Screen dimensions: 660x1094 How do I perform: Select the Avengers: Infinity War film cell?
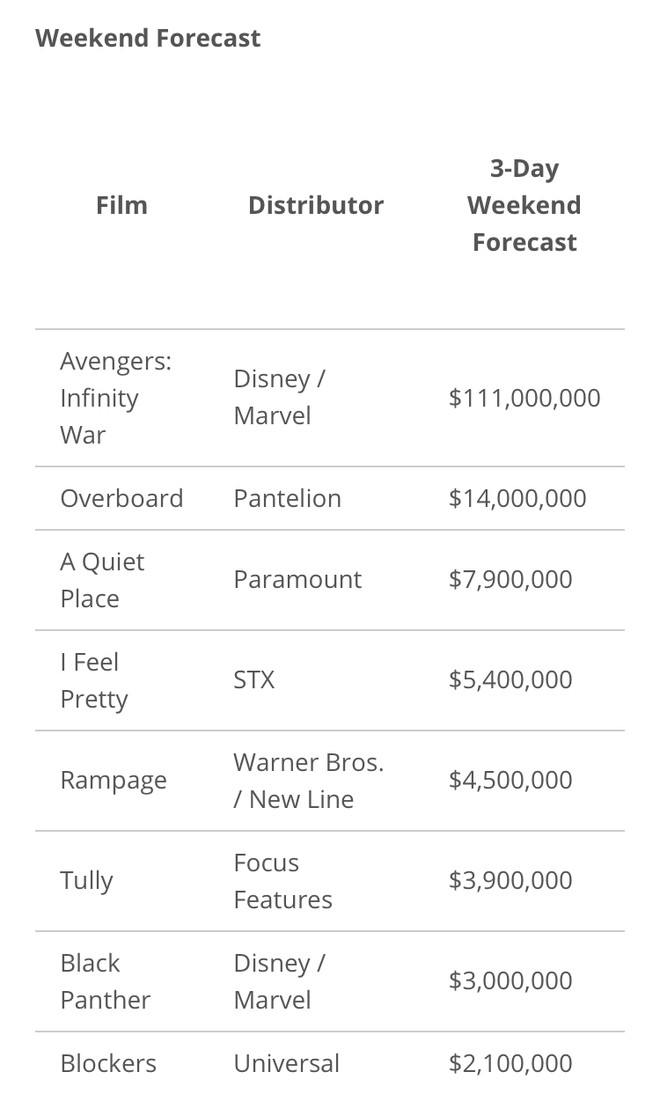(x=115, y=397)
